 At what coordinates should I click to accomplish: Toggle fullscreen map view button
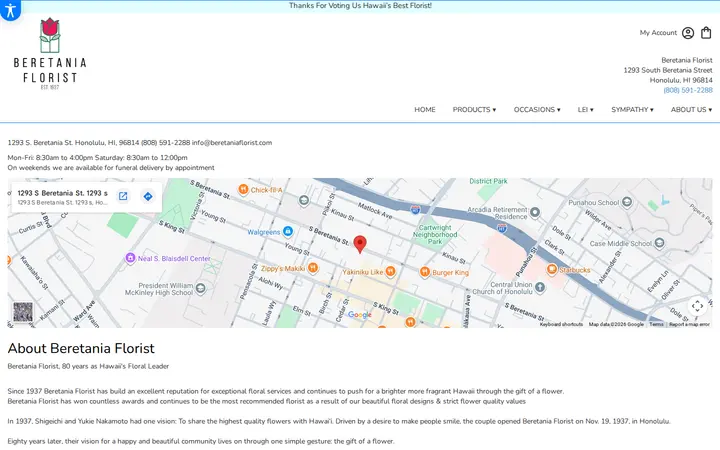[x=697, y=306]
